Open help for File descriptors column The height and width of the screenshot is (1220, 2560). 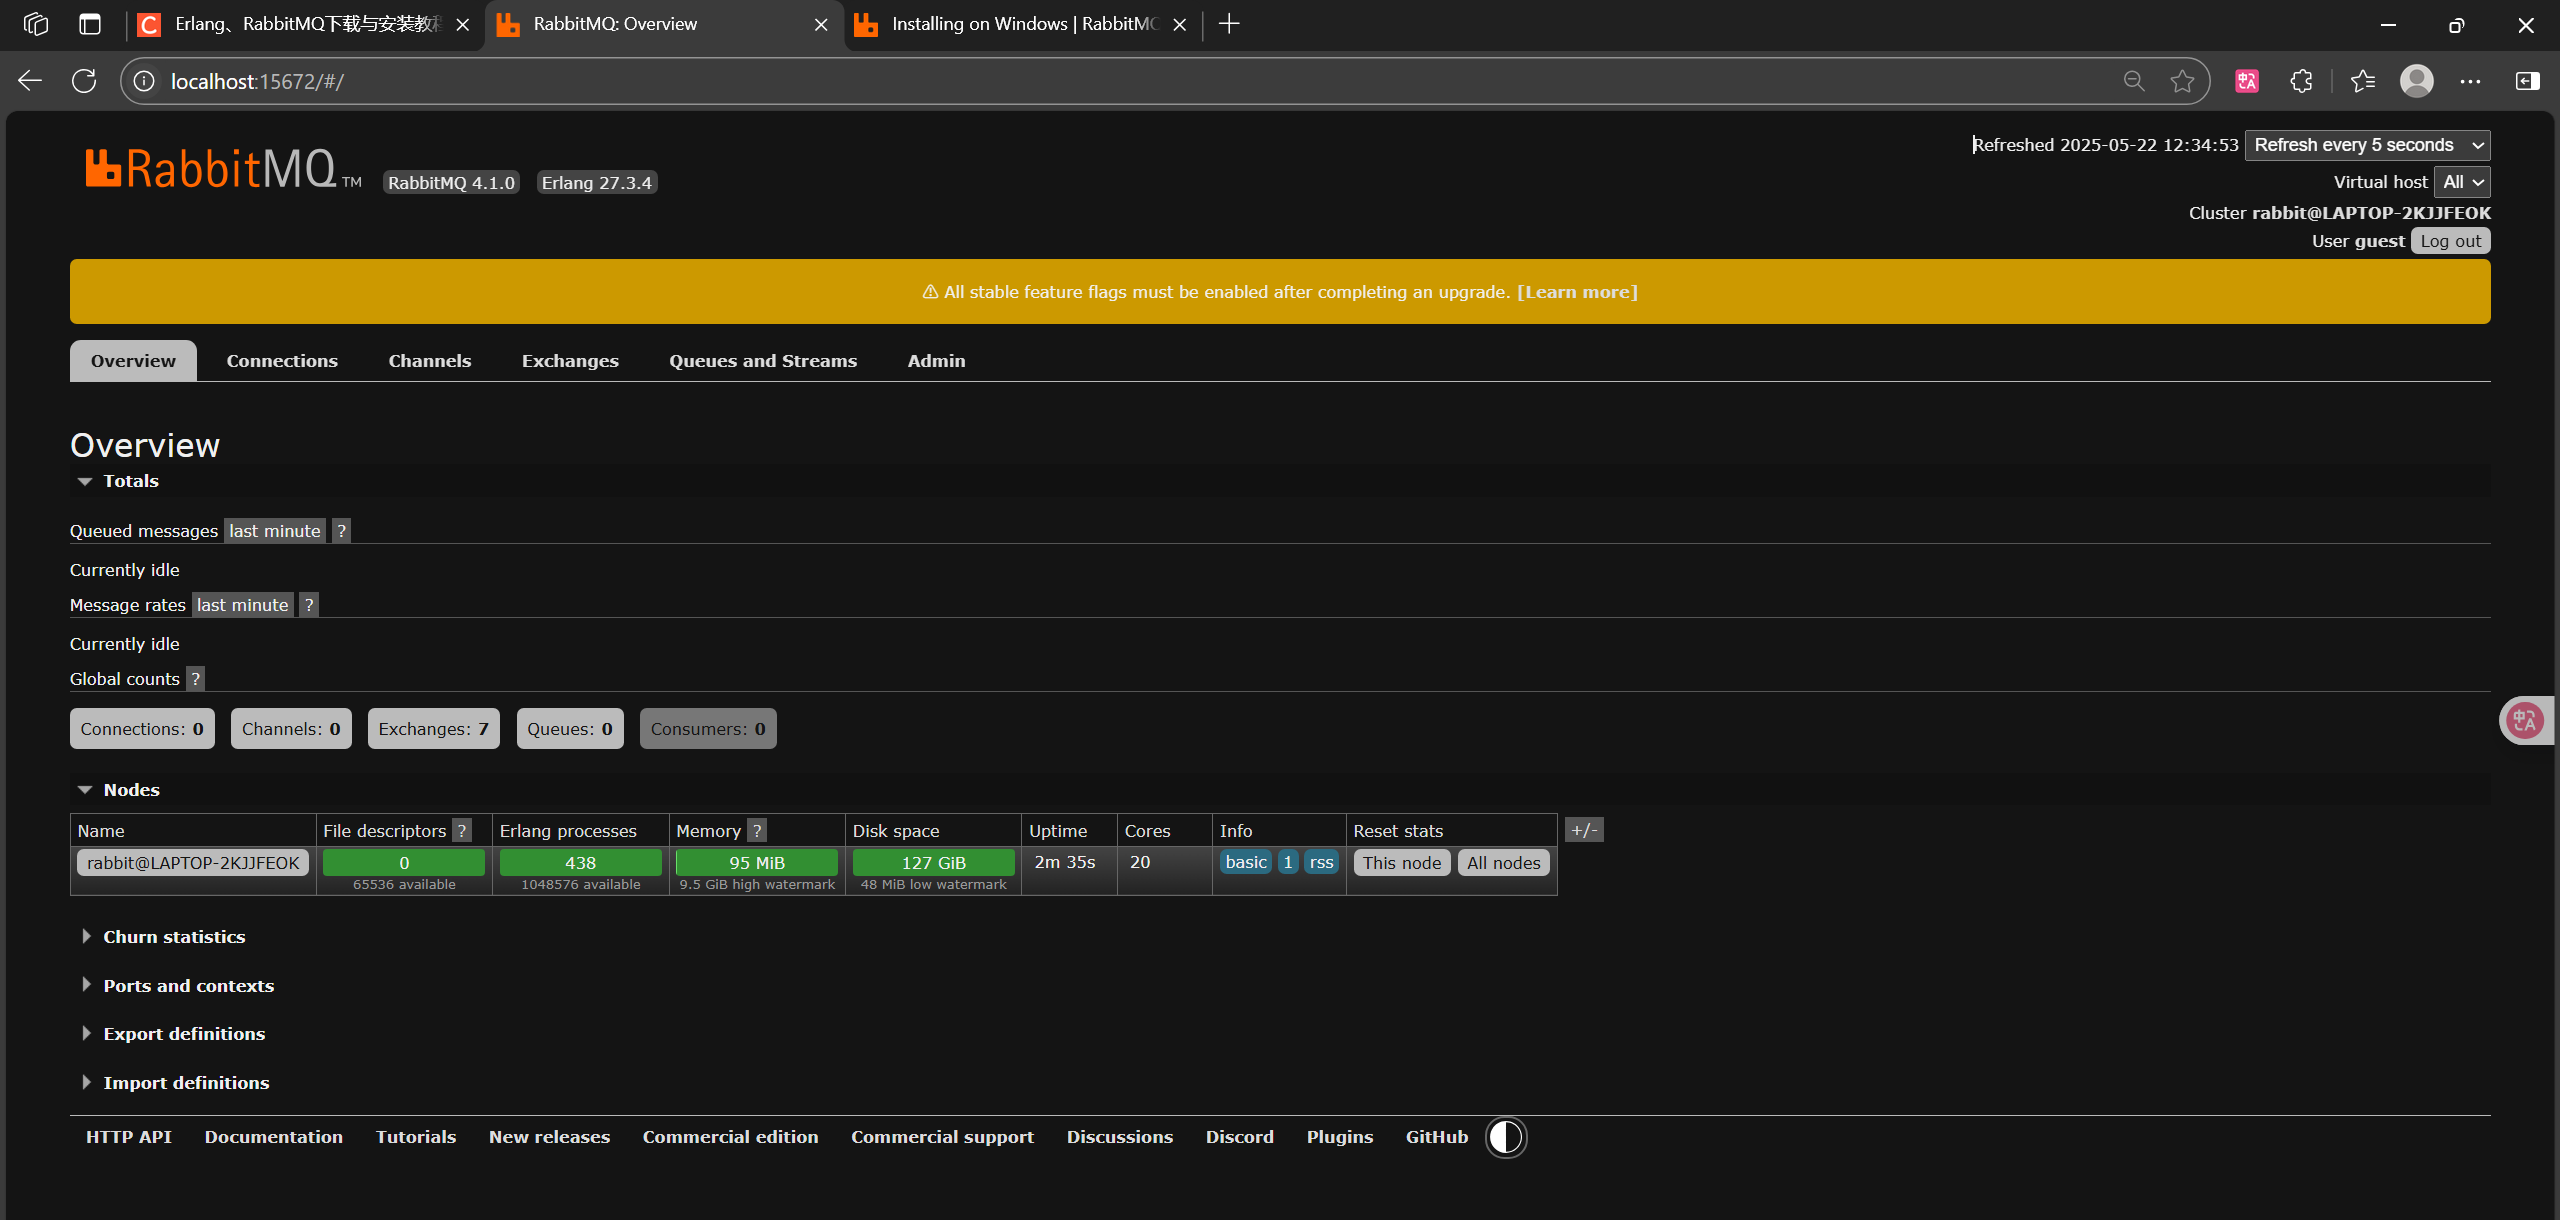[461, 831]
